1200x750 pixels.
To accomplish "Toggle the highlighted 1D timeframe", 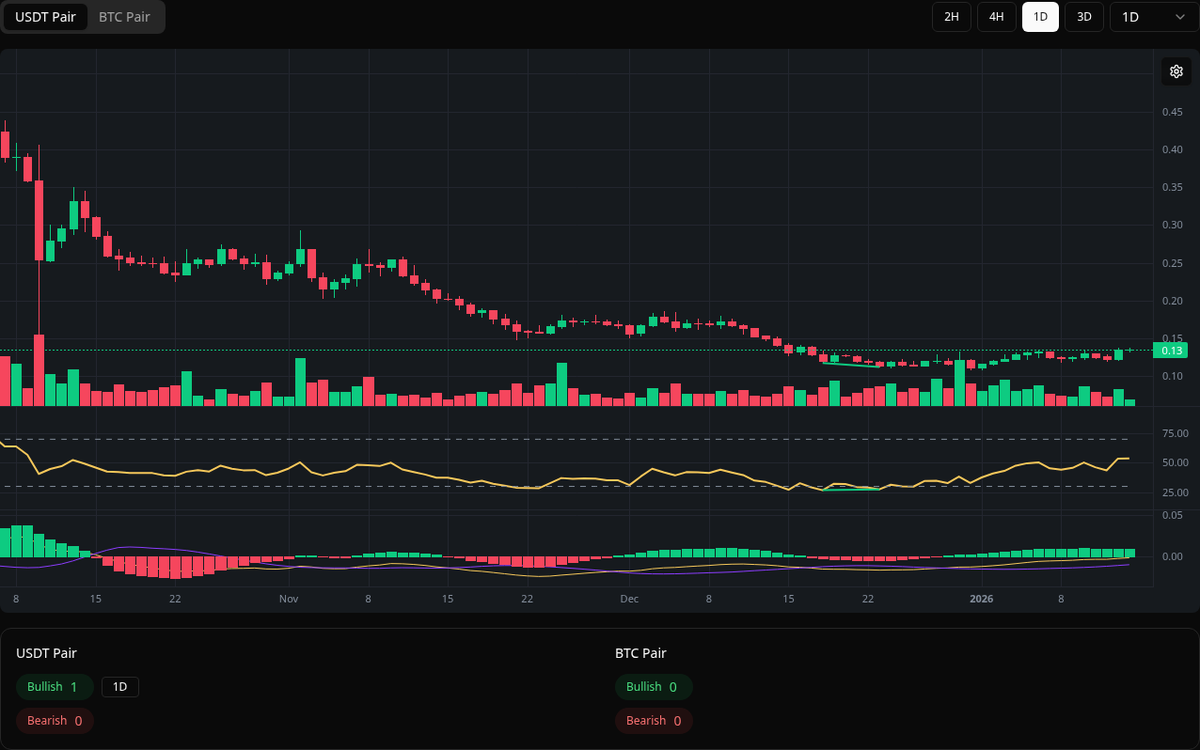I will 1040,17.
